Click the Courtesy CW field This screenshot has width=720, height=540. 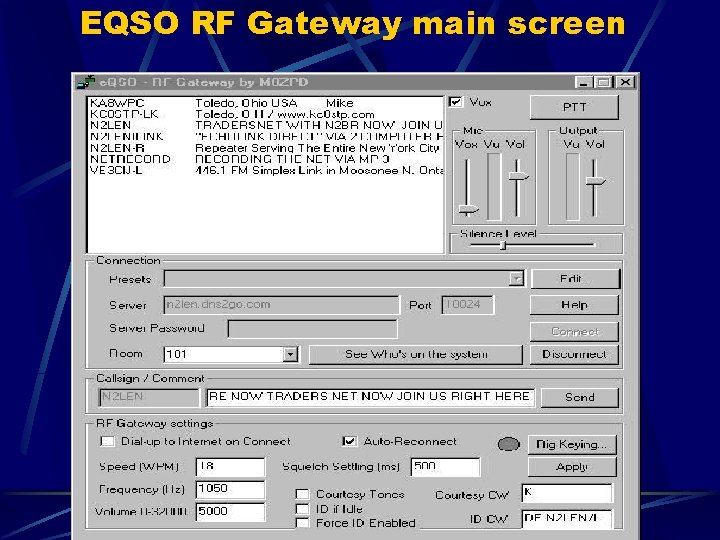pos(567,493)
